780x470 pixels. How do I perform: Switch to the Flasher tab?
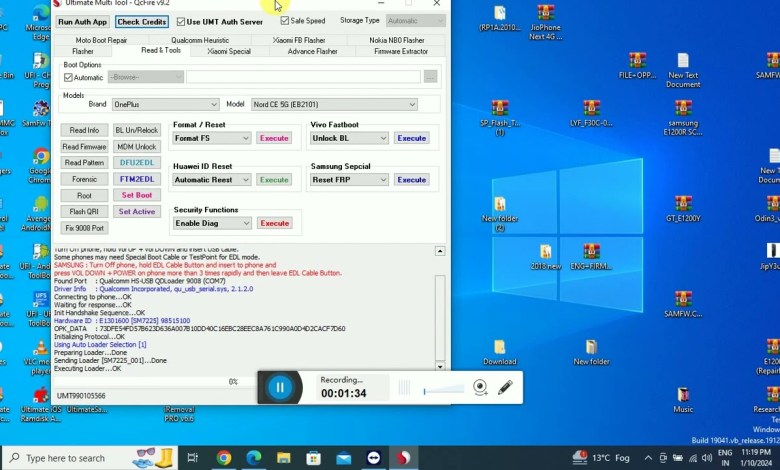(x=83, y=51)
